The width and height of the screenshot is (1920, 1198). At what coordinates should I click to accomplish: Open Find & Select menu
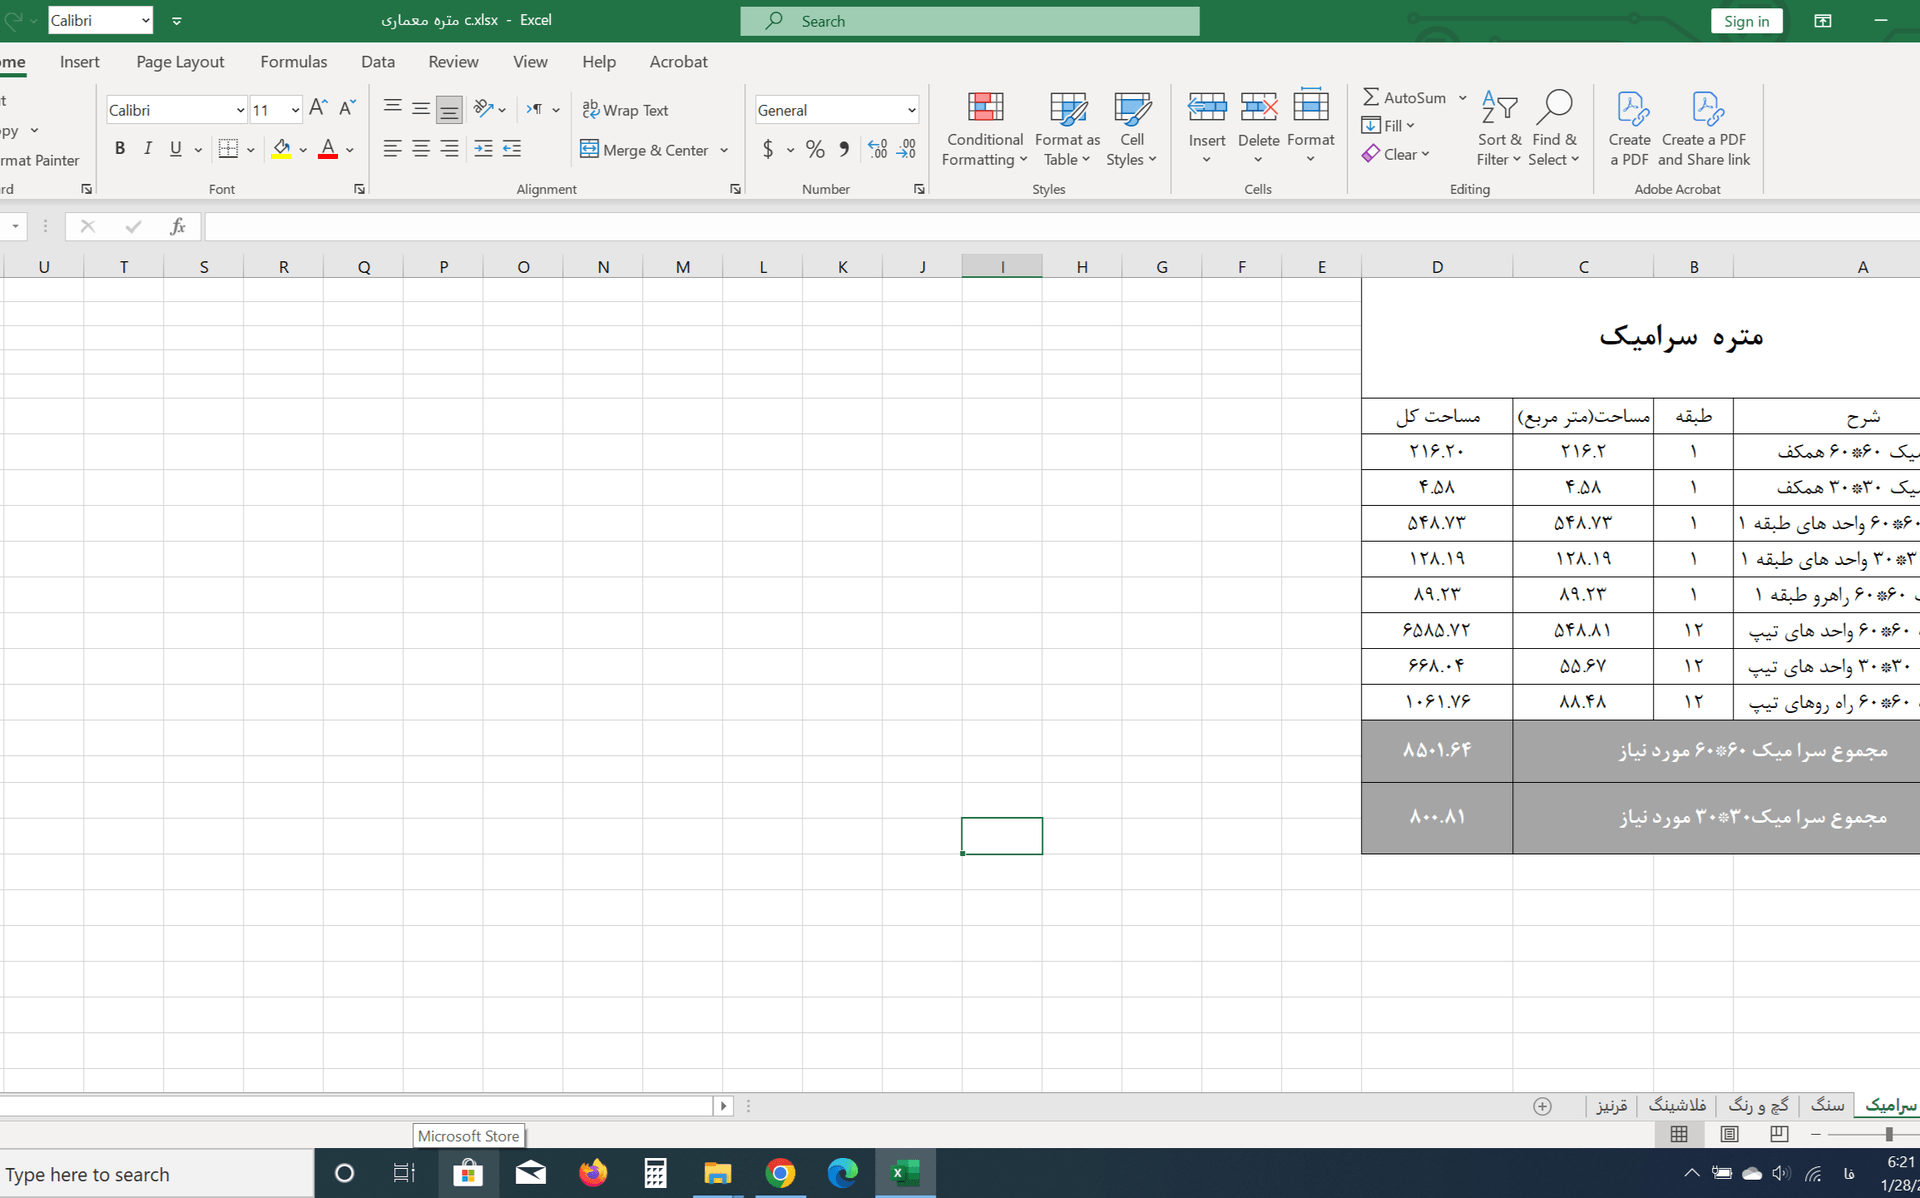click(1554, 130)
